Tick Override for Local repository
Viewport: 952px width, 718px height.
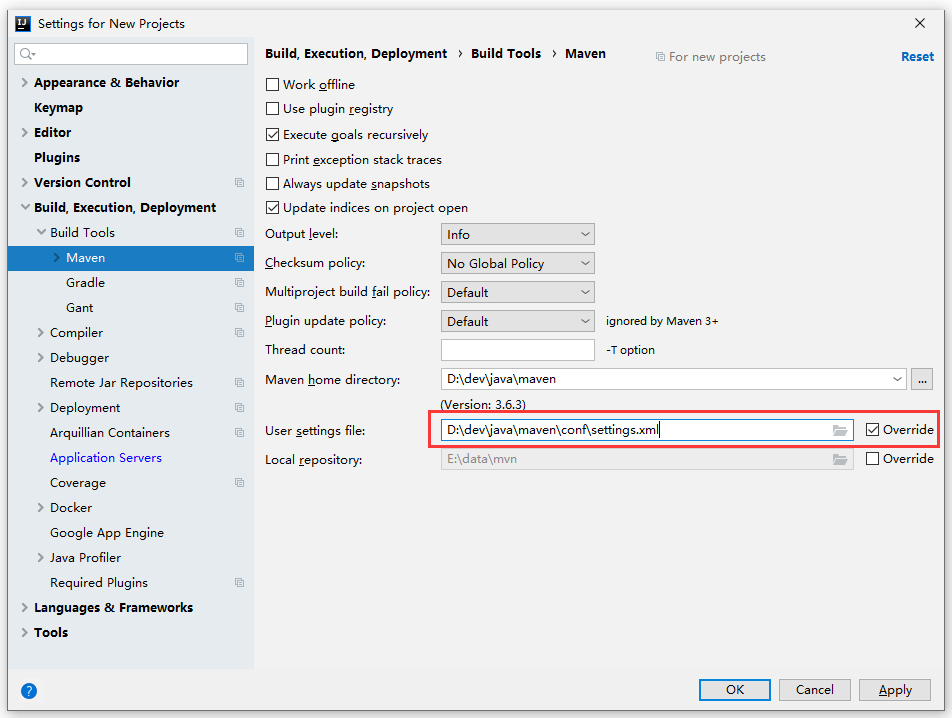(873, 459)
